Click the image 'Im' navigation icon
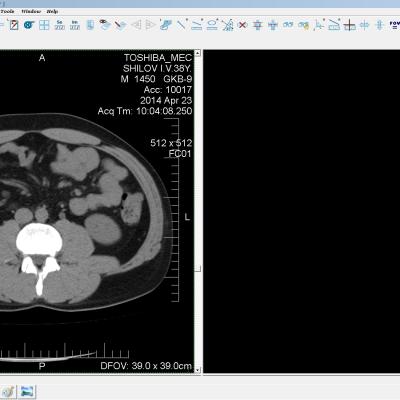400x400 pixels. point(75,25)
